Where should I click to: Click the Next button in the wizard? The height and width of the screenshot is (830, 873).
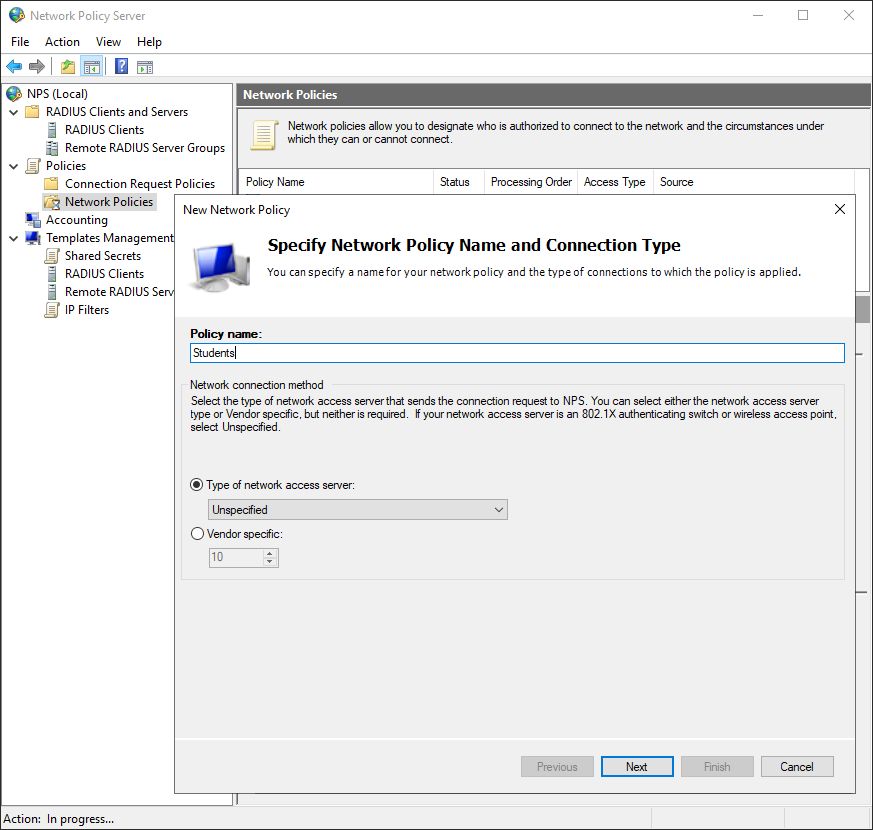[637, 767]
